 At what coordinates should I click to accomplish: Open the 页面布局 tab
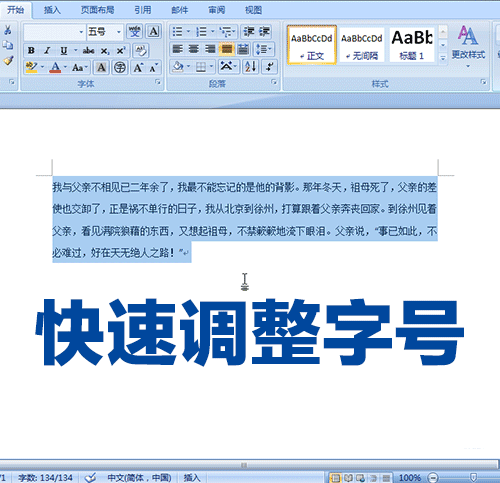point(98,10)
